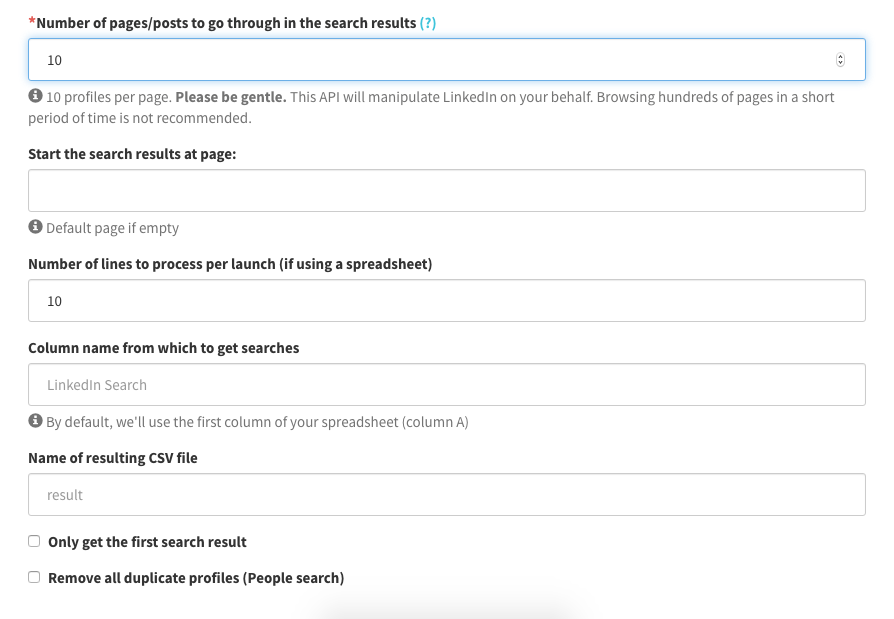Click the "Name of resulting CSV file" label
The width and height of the screenshot is (894, 619).
tap(113, 458)
